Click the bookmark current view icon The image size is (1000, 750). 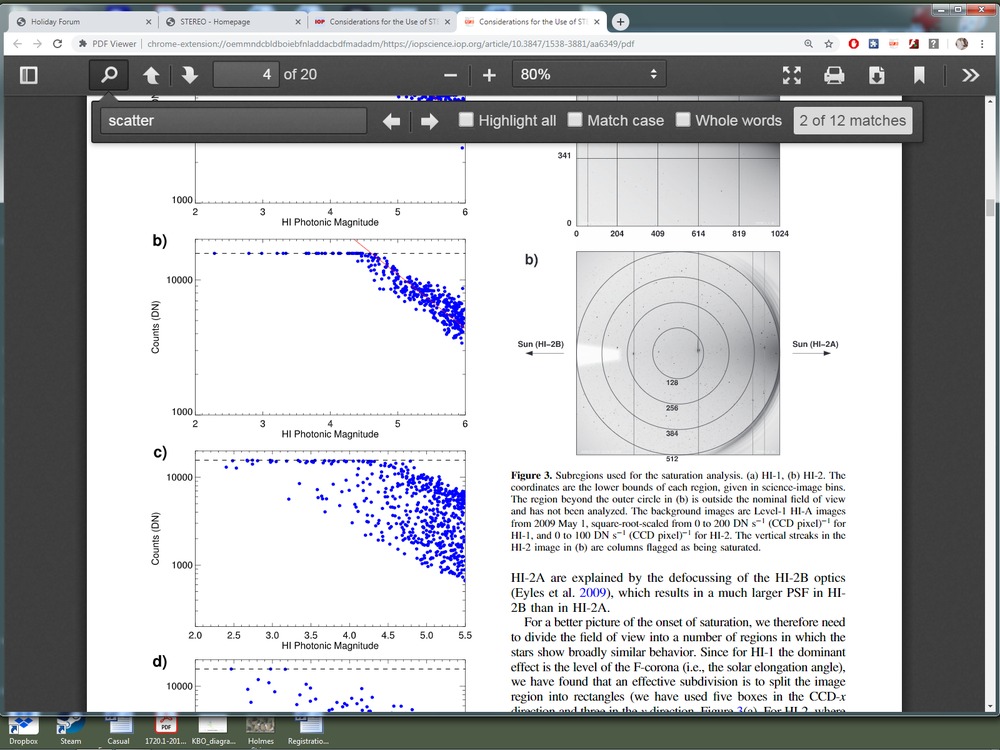tap(918, 75)
